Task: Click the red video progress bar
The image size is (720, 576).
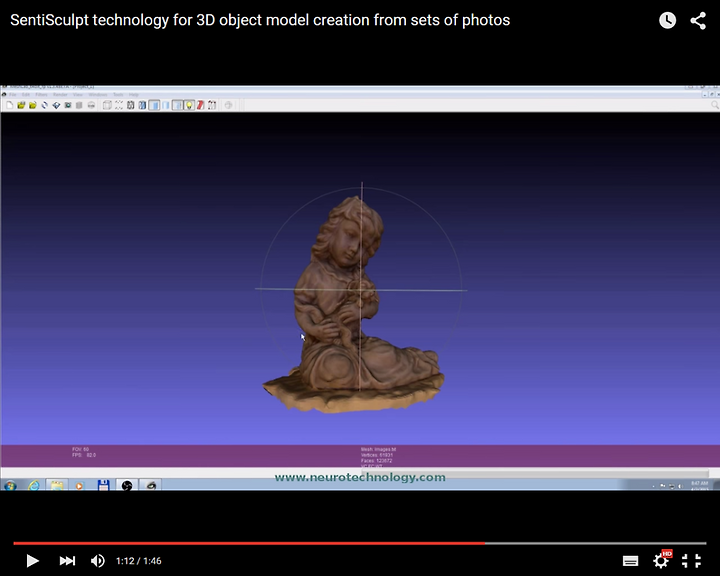Action: [249, 543]
